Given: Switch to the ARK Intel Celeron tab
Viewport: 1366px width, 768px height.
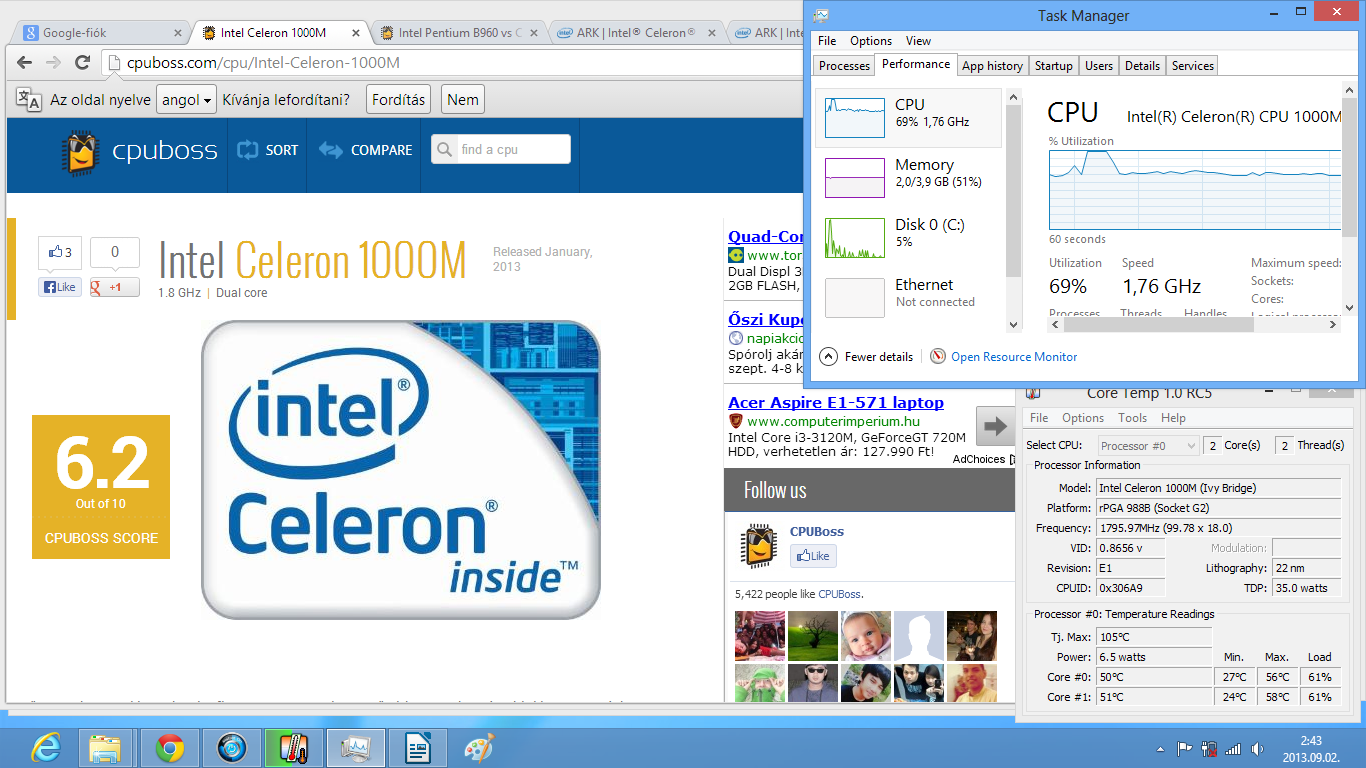Looking at the screenshot, I should coord(637,32).
